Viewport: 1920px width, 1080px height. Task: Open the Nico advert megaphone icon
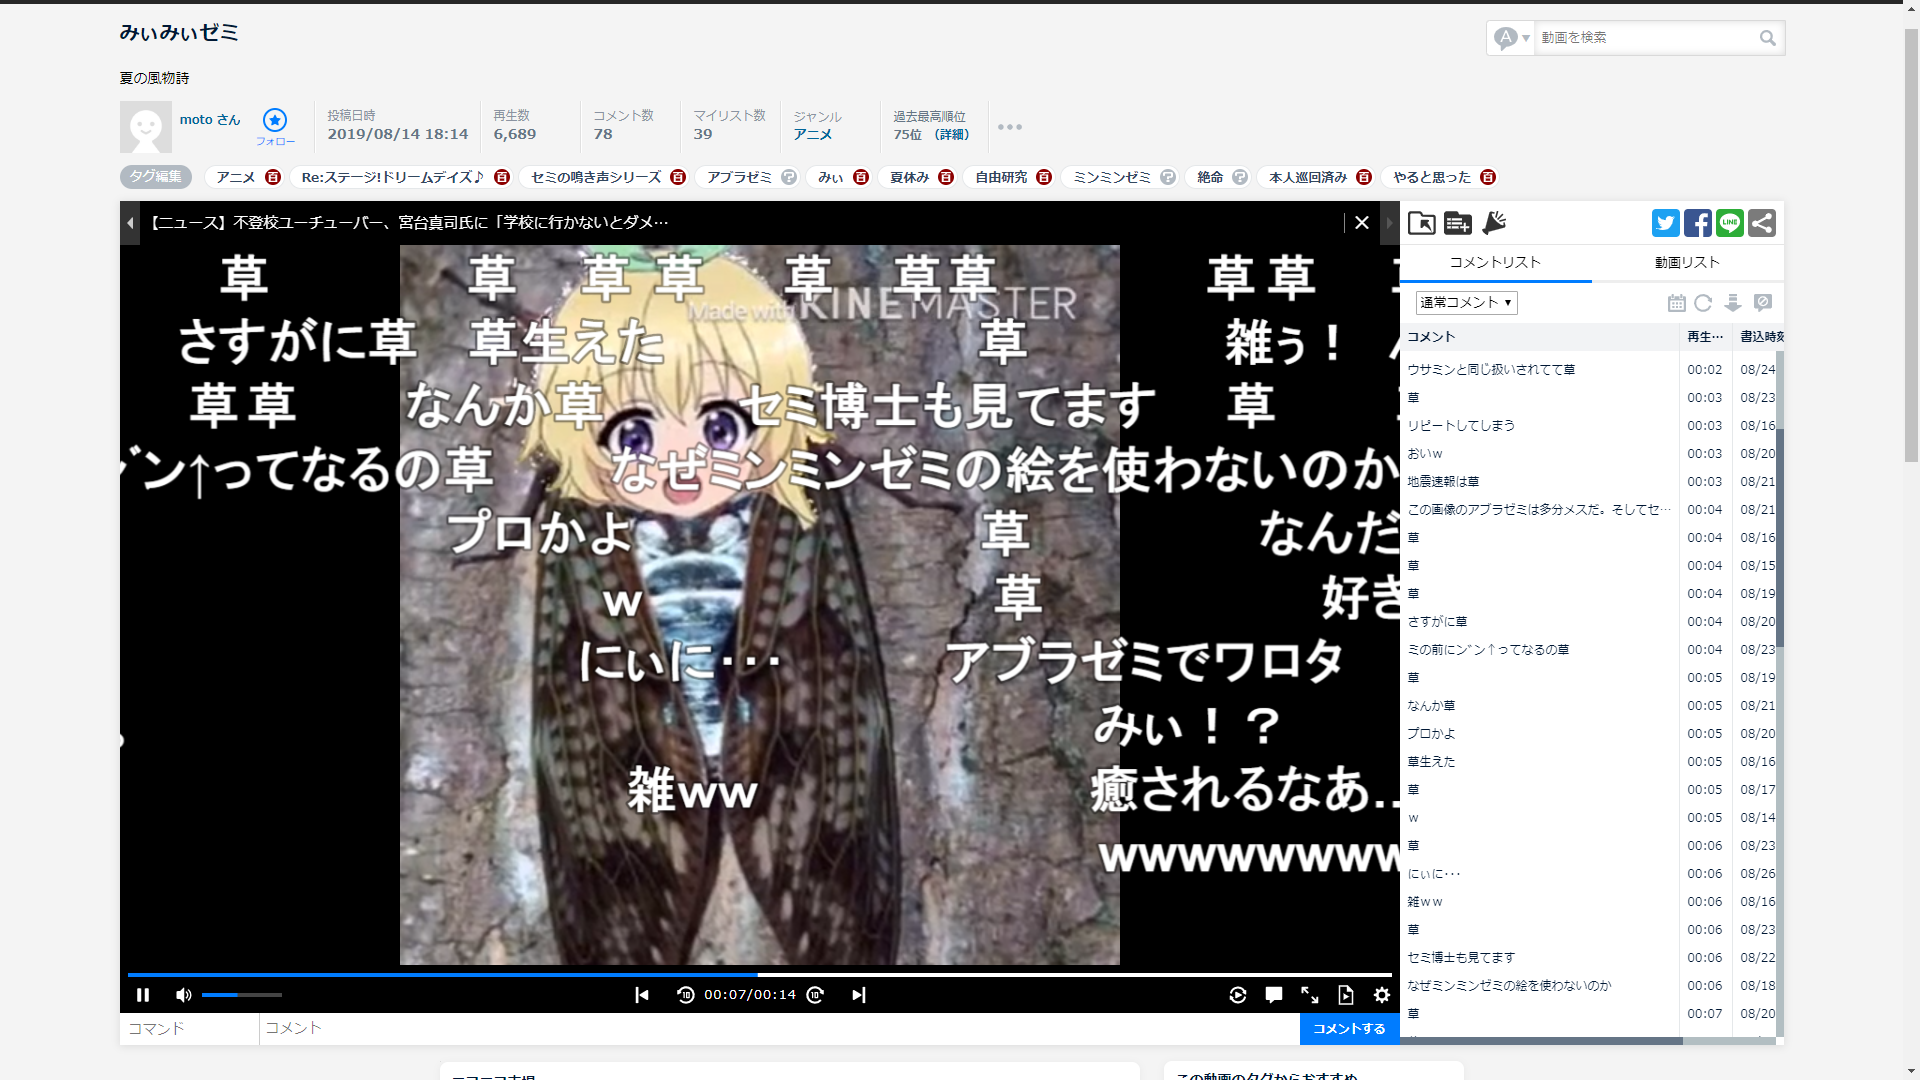tap(1494, 223)
